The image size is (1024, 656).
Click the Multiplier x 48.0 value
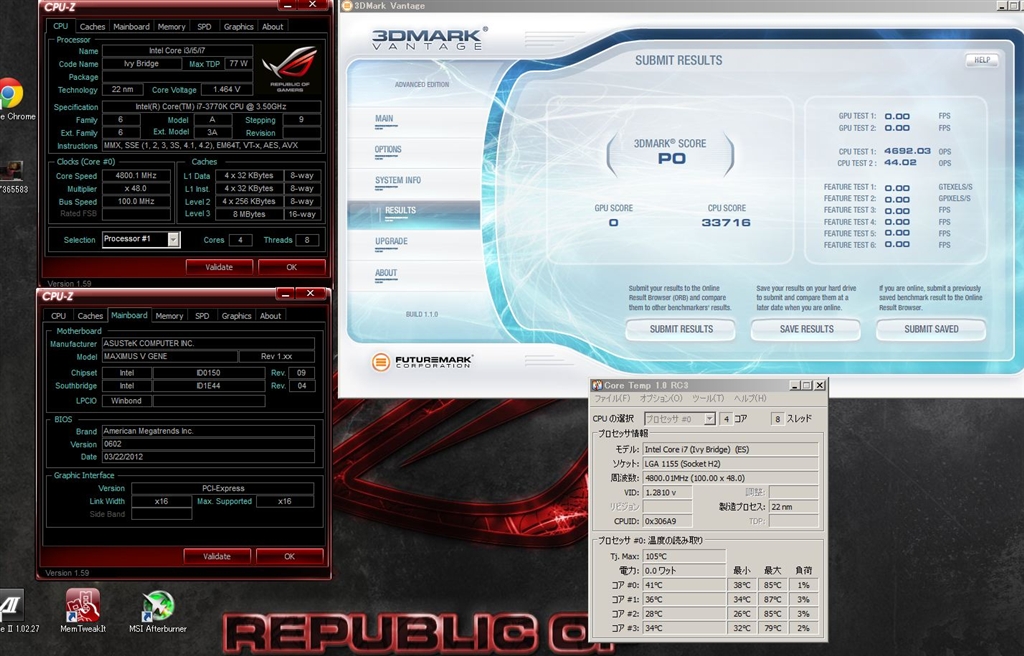coord(136,189)
